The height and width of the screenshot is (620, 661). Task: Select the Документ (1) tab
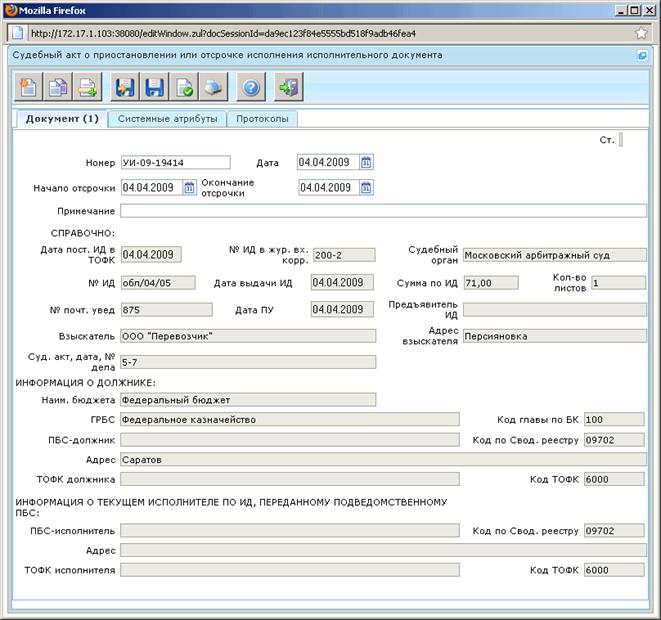pos(62,119)
